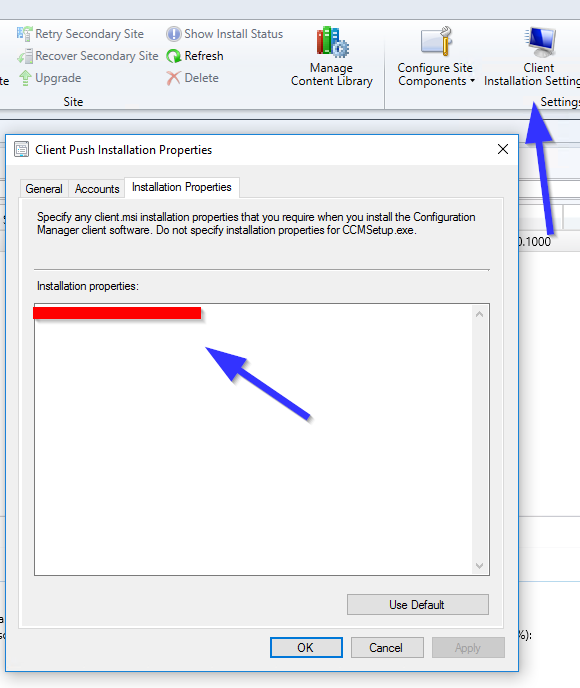Open Manage Content Library
Screen dimensions: 580x688
tap(332, 57)
